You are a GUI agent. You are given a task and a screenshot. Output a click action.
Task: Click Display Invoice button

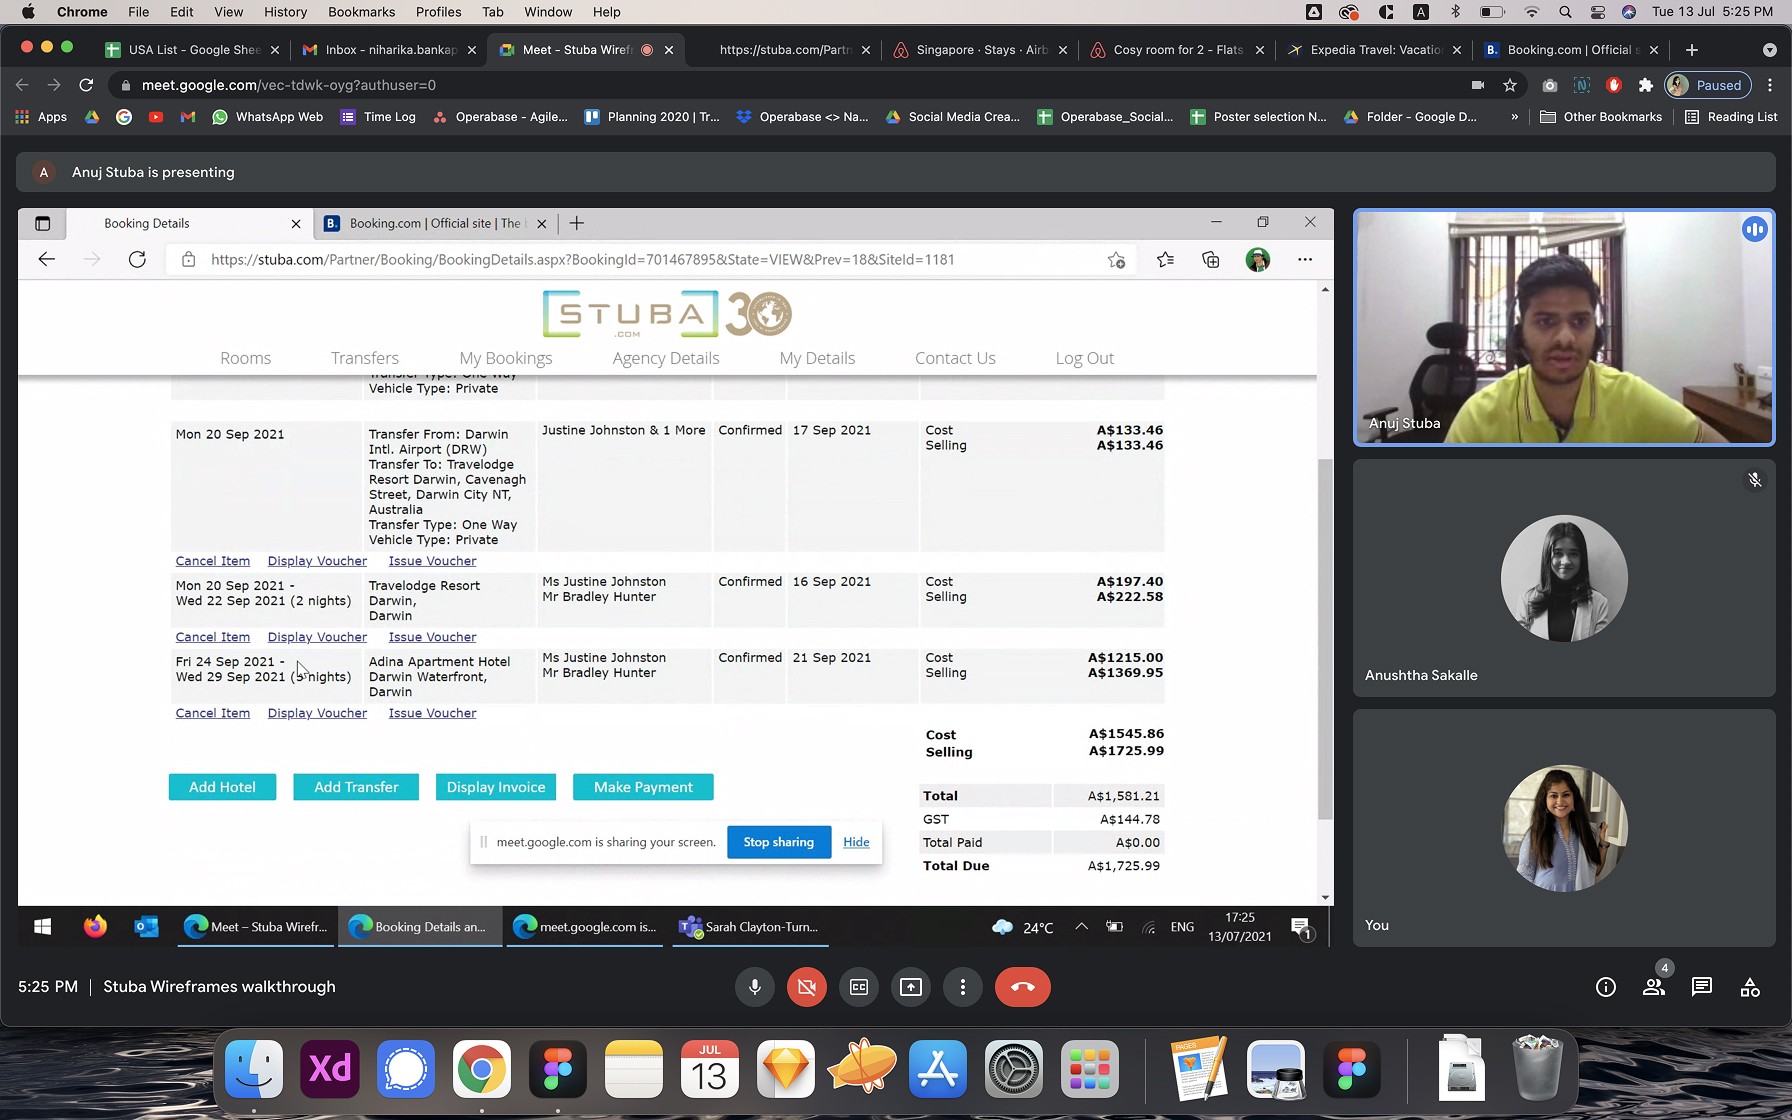[496, 787]
